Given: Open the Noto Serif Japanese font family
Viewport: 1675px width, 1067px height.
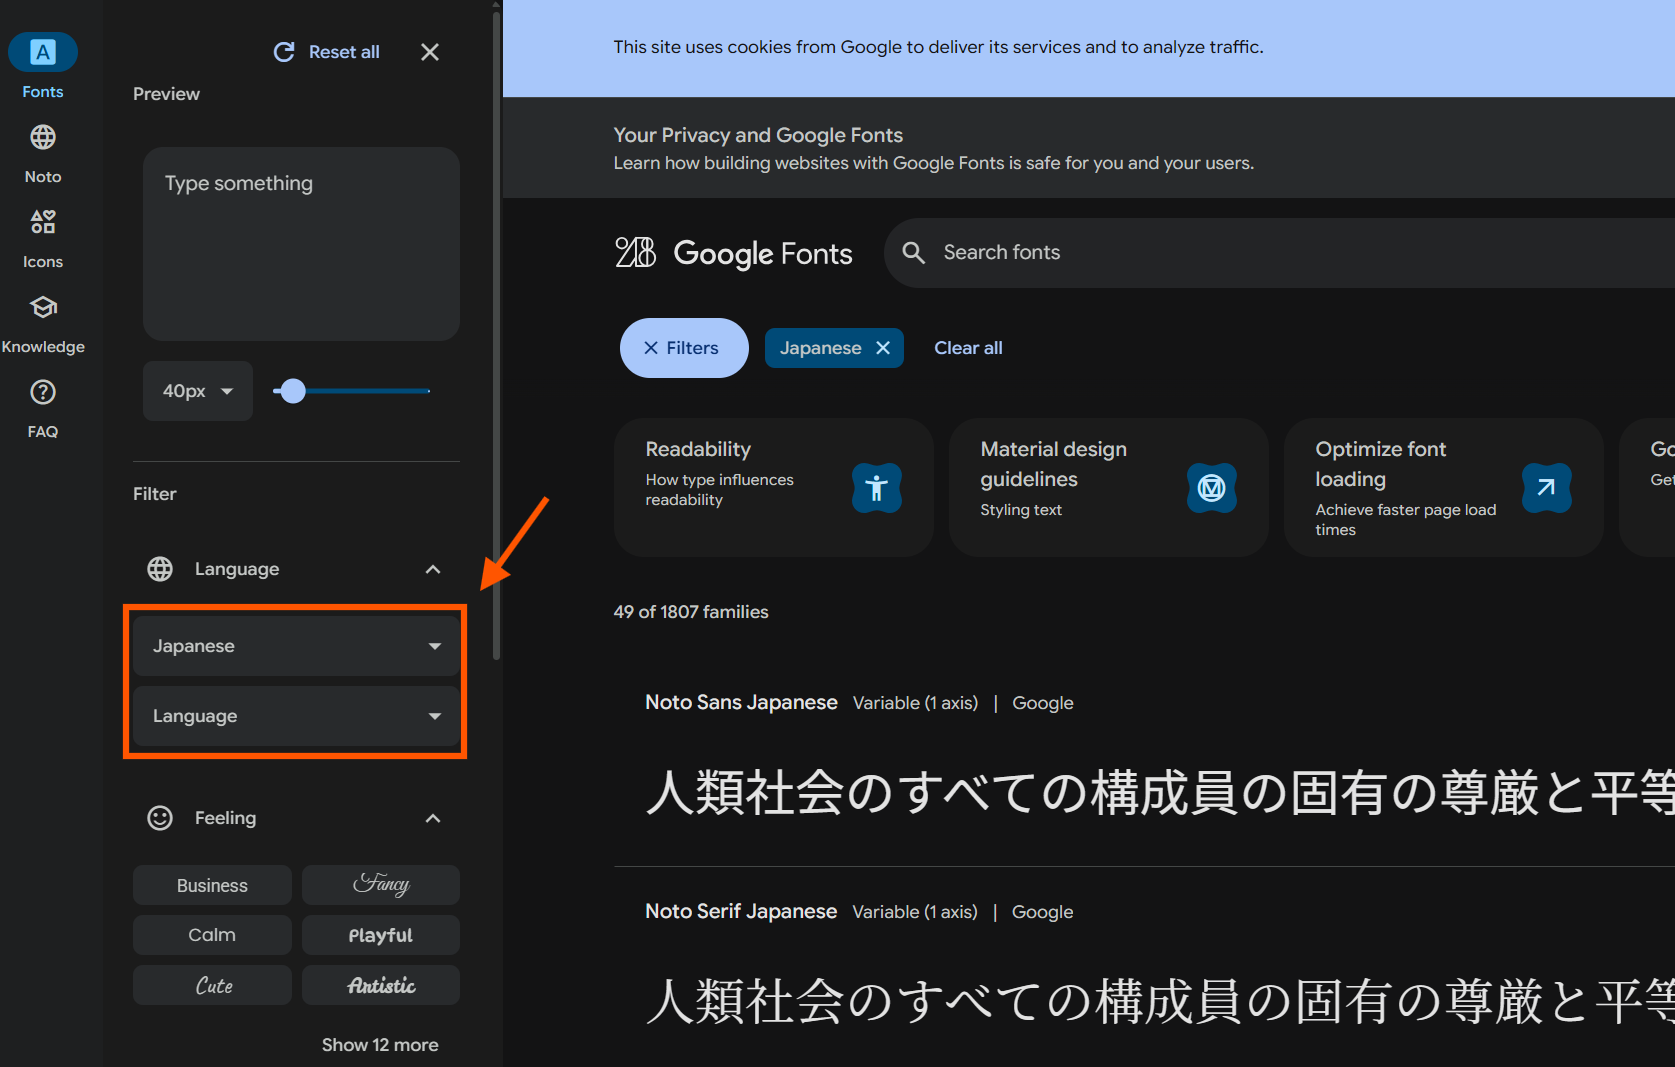Looking at the screenshot, I should (x=741, y=912).
